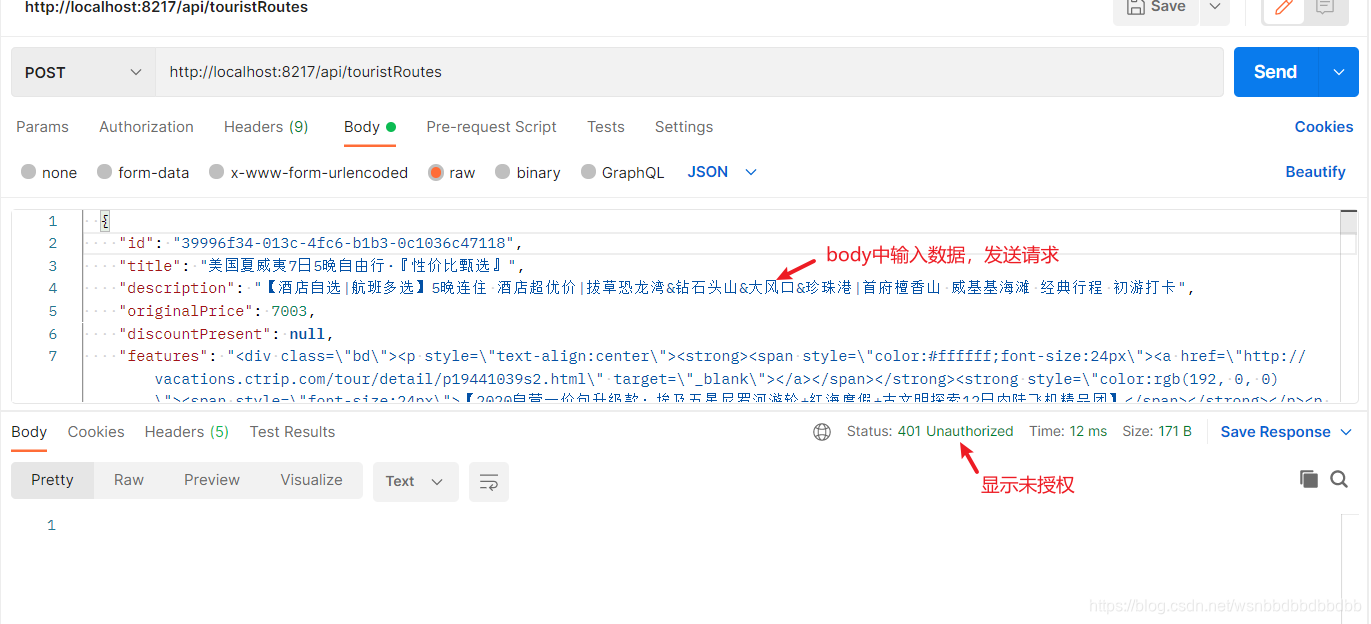Viewport: 1371px width, 624px height.
Task: Click the Save icon button
Action: pos(1157,8)
